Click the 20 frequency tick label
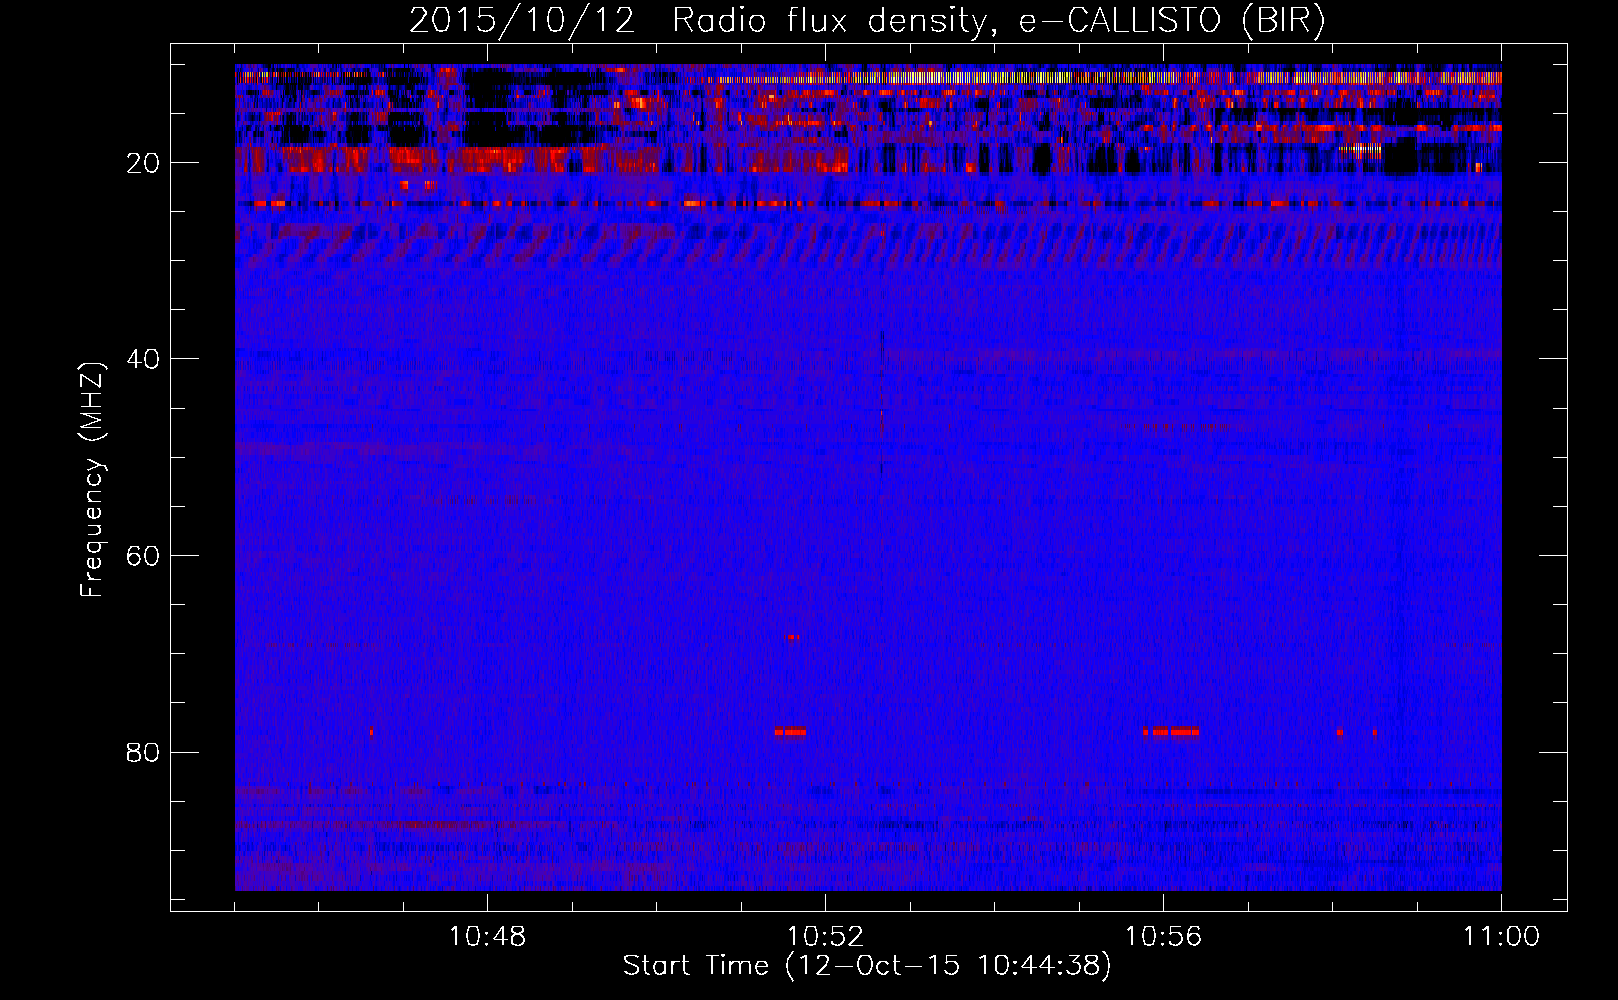Viewport: 1618px width, 1000px height. [x=143, y=164]
